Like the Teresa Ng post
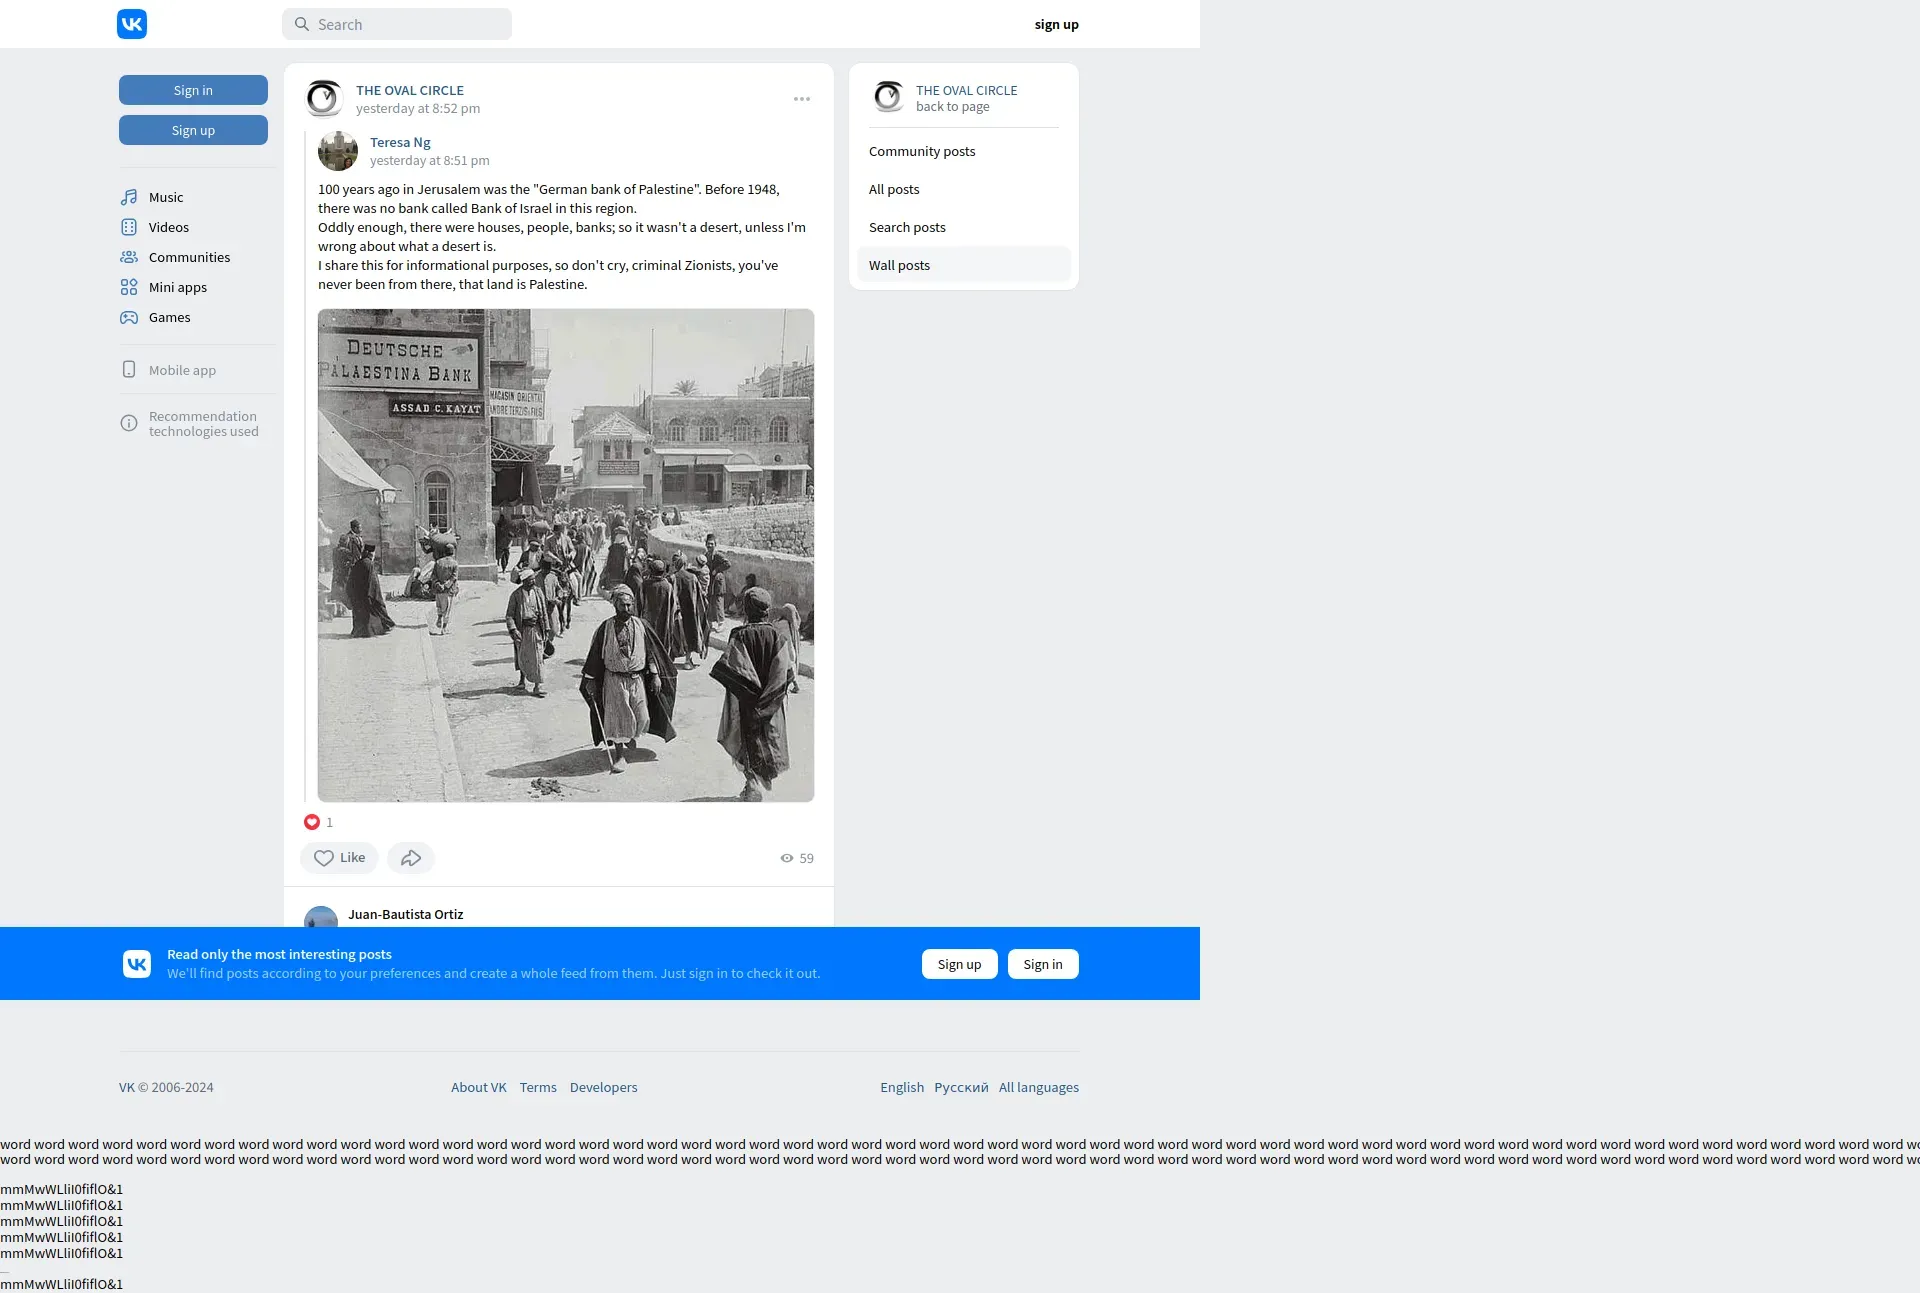Screen dimensions: 1920x1293 (x=339, y=858)
